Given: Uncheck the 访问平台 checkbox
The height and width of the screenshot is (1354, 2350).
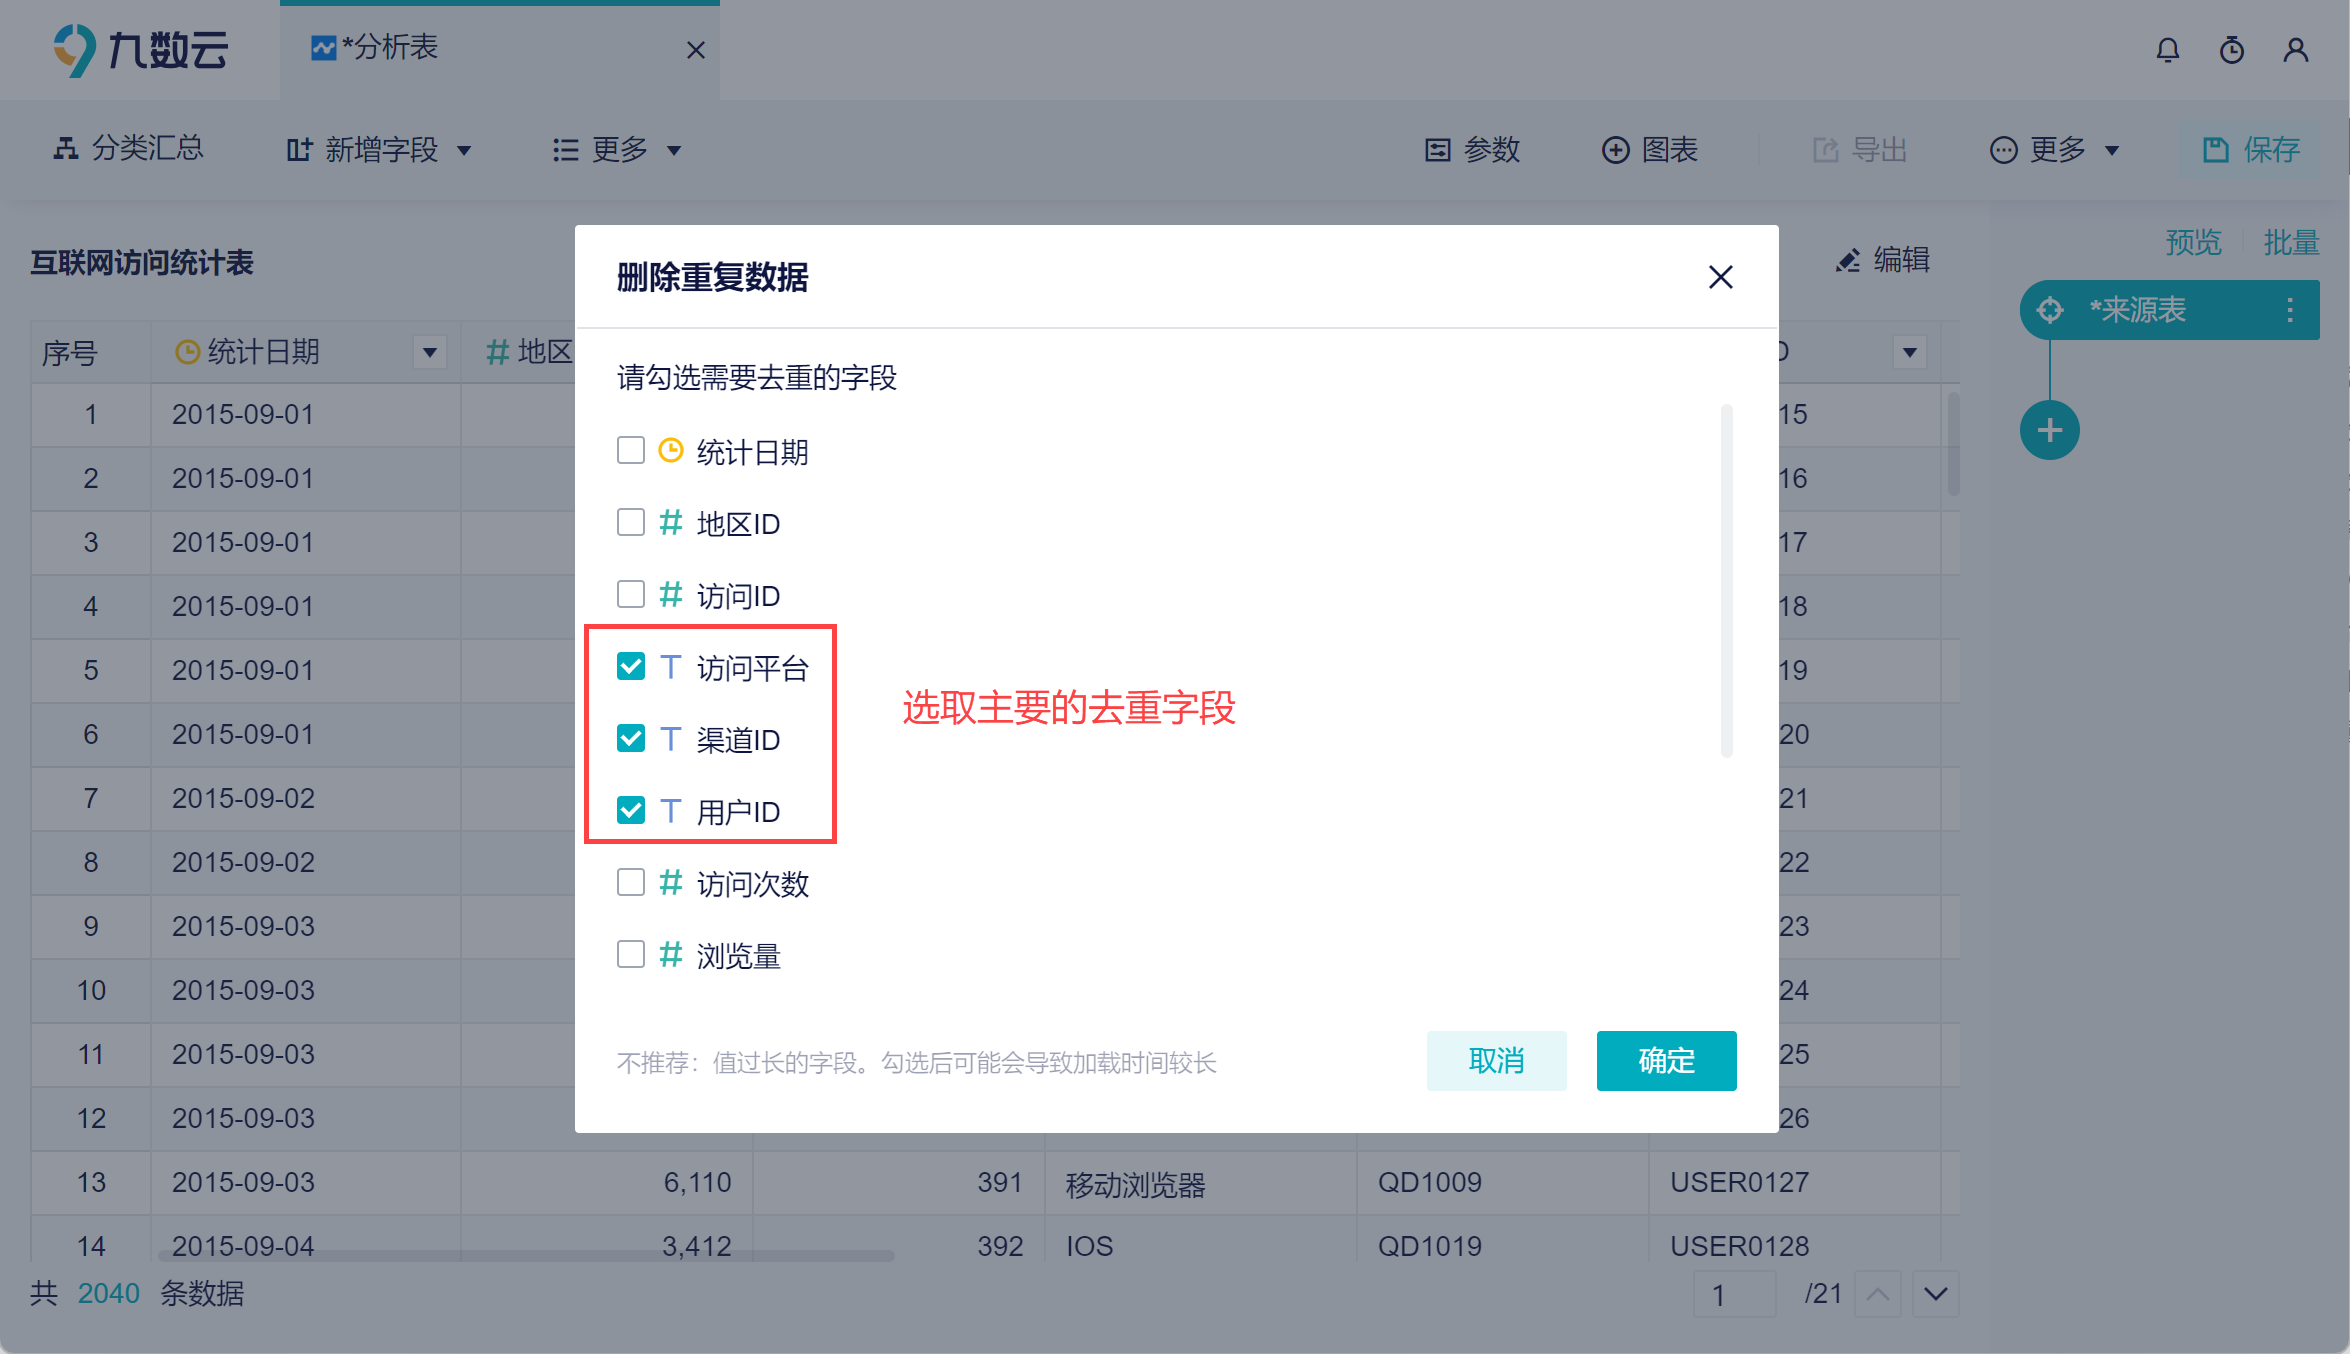Looking at the screenshot, I should point(631,667).
